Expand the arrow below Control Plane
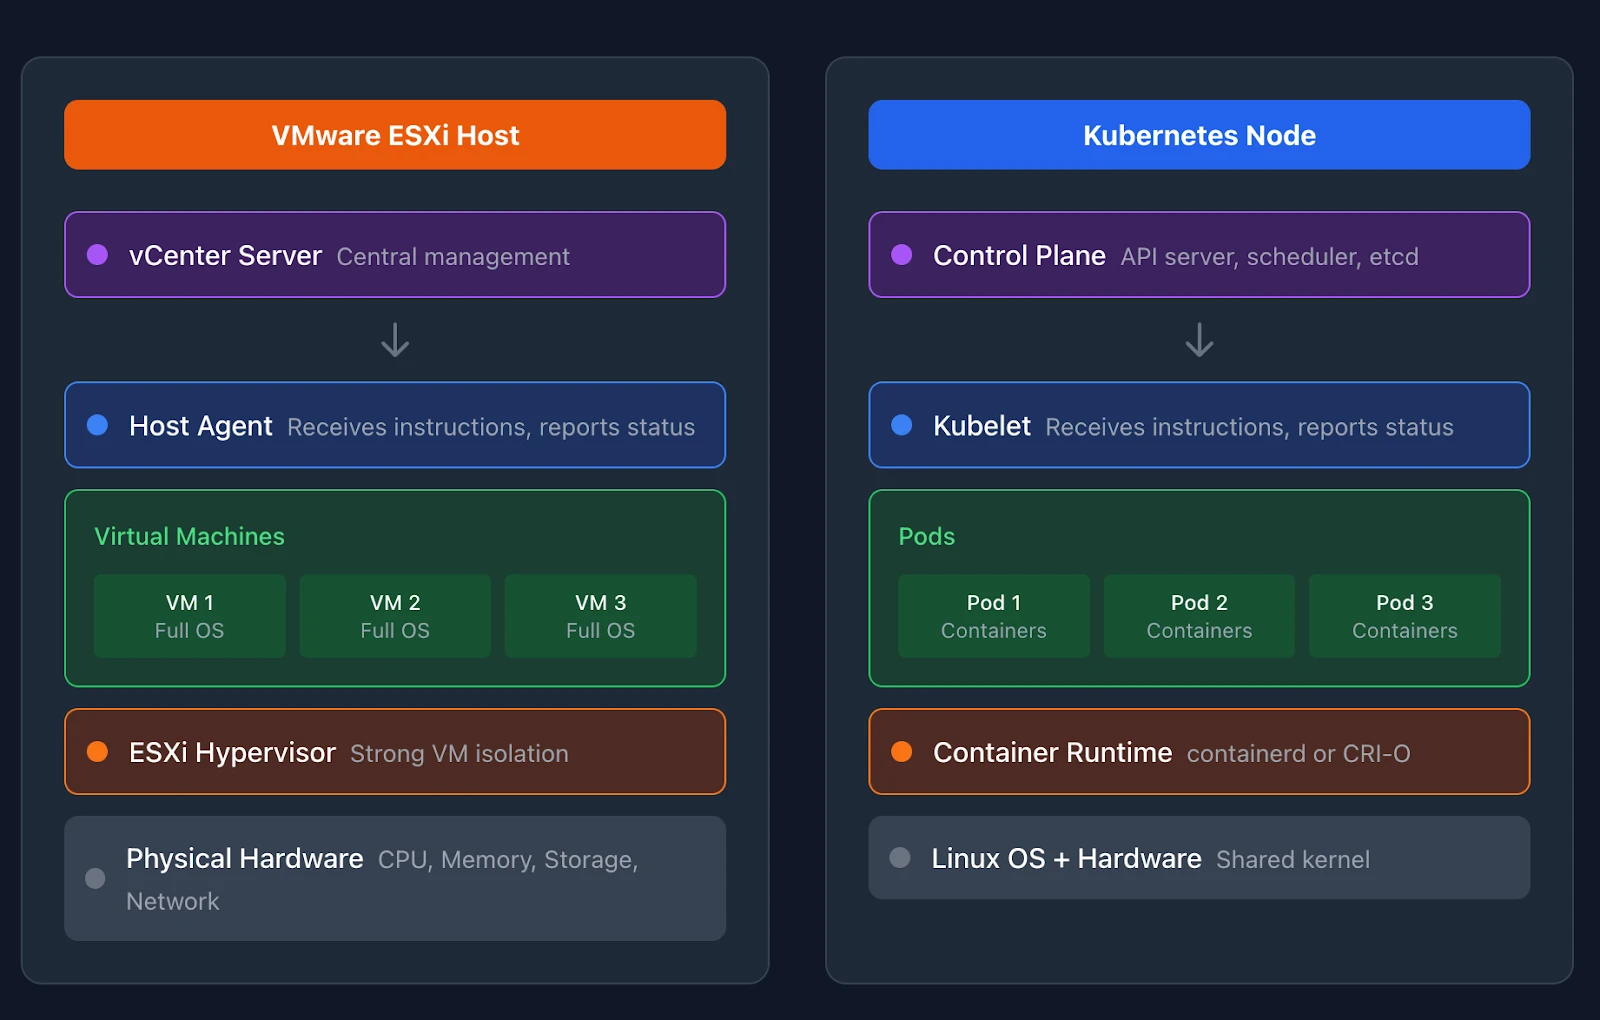The height and width of the screenshot is (1020, 1600). point(1199,341)
